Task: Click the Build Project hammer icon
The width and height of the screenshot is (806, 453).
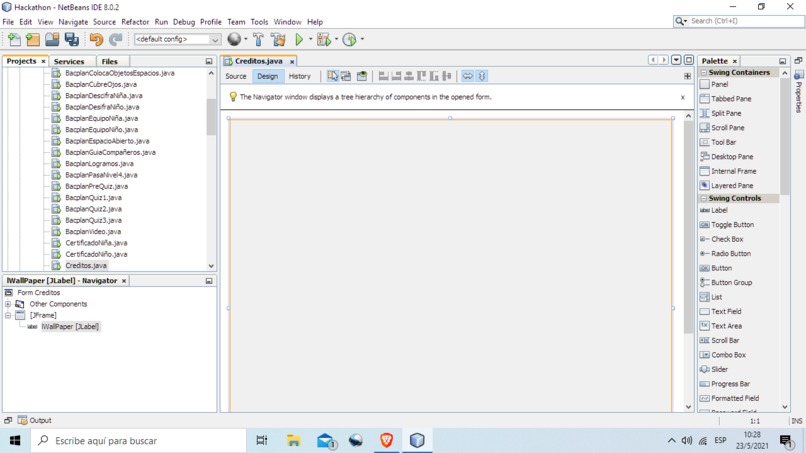Action: point(259,39)
